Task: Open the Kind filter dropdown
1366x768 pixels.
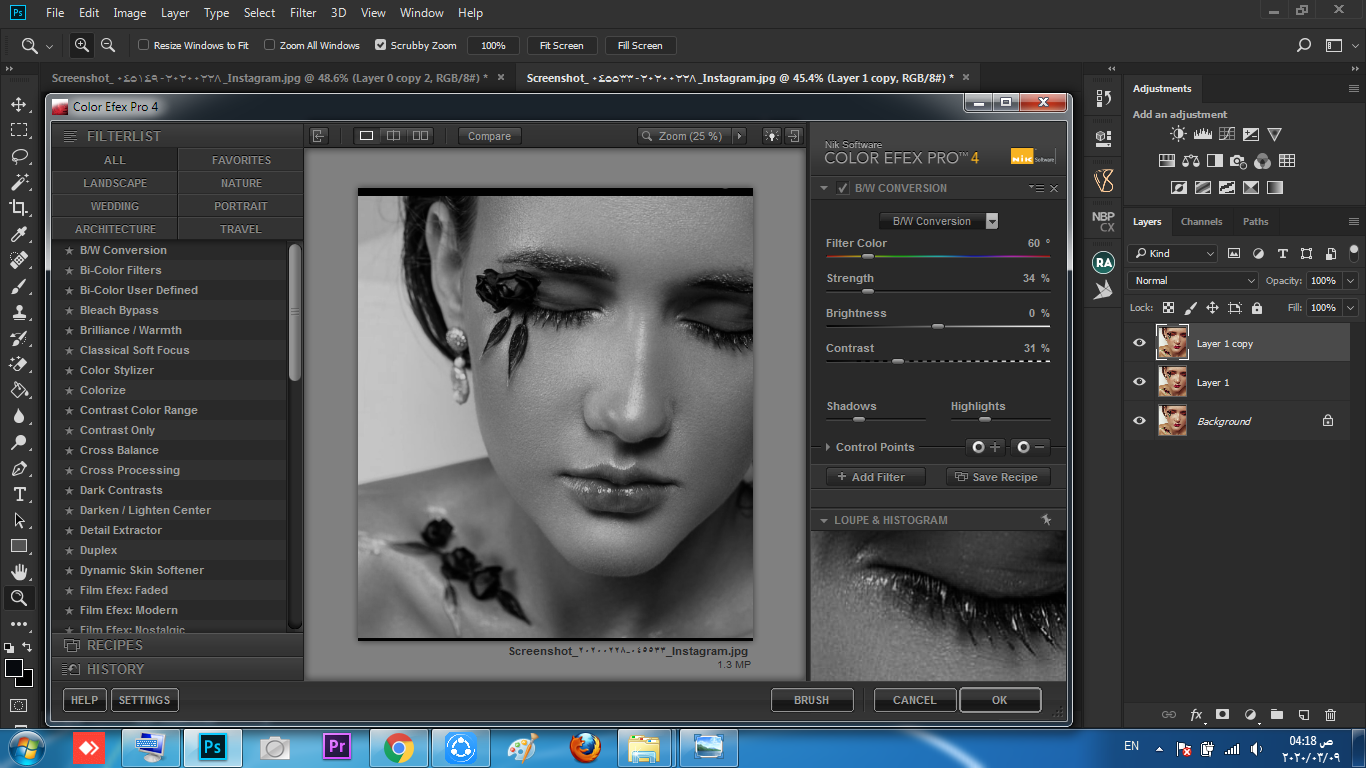Action: click(x=1172, y=253)
